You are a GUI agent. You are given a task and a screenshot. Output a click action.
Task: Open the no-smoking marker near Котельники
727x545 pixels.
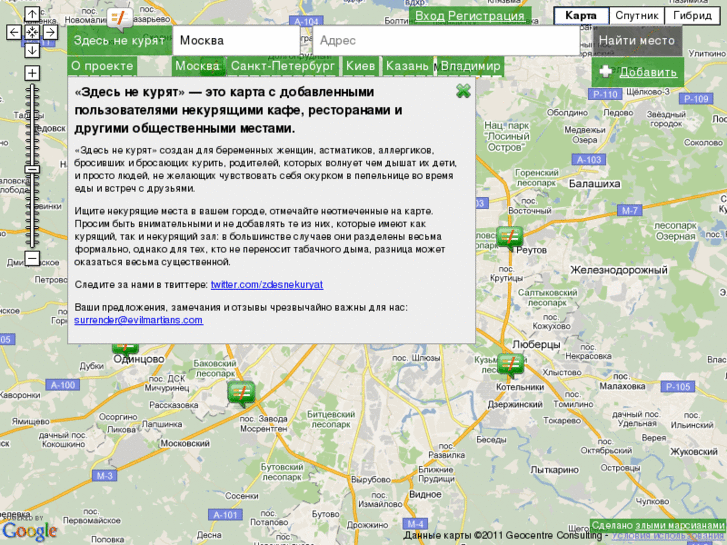tap(510, 365)
